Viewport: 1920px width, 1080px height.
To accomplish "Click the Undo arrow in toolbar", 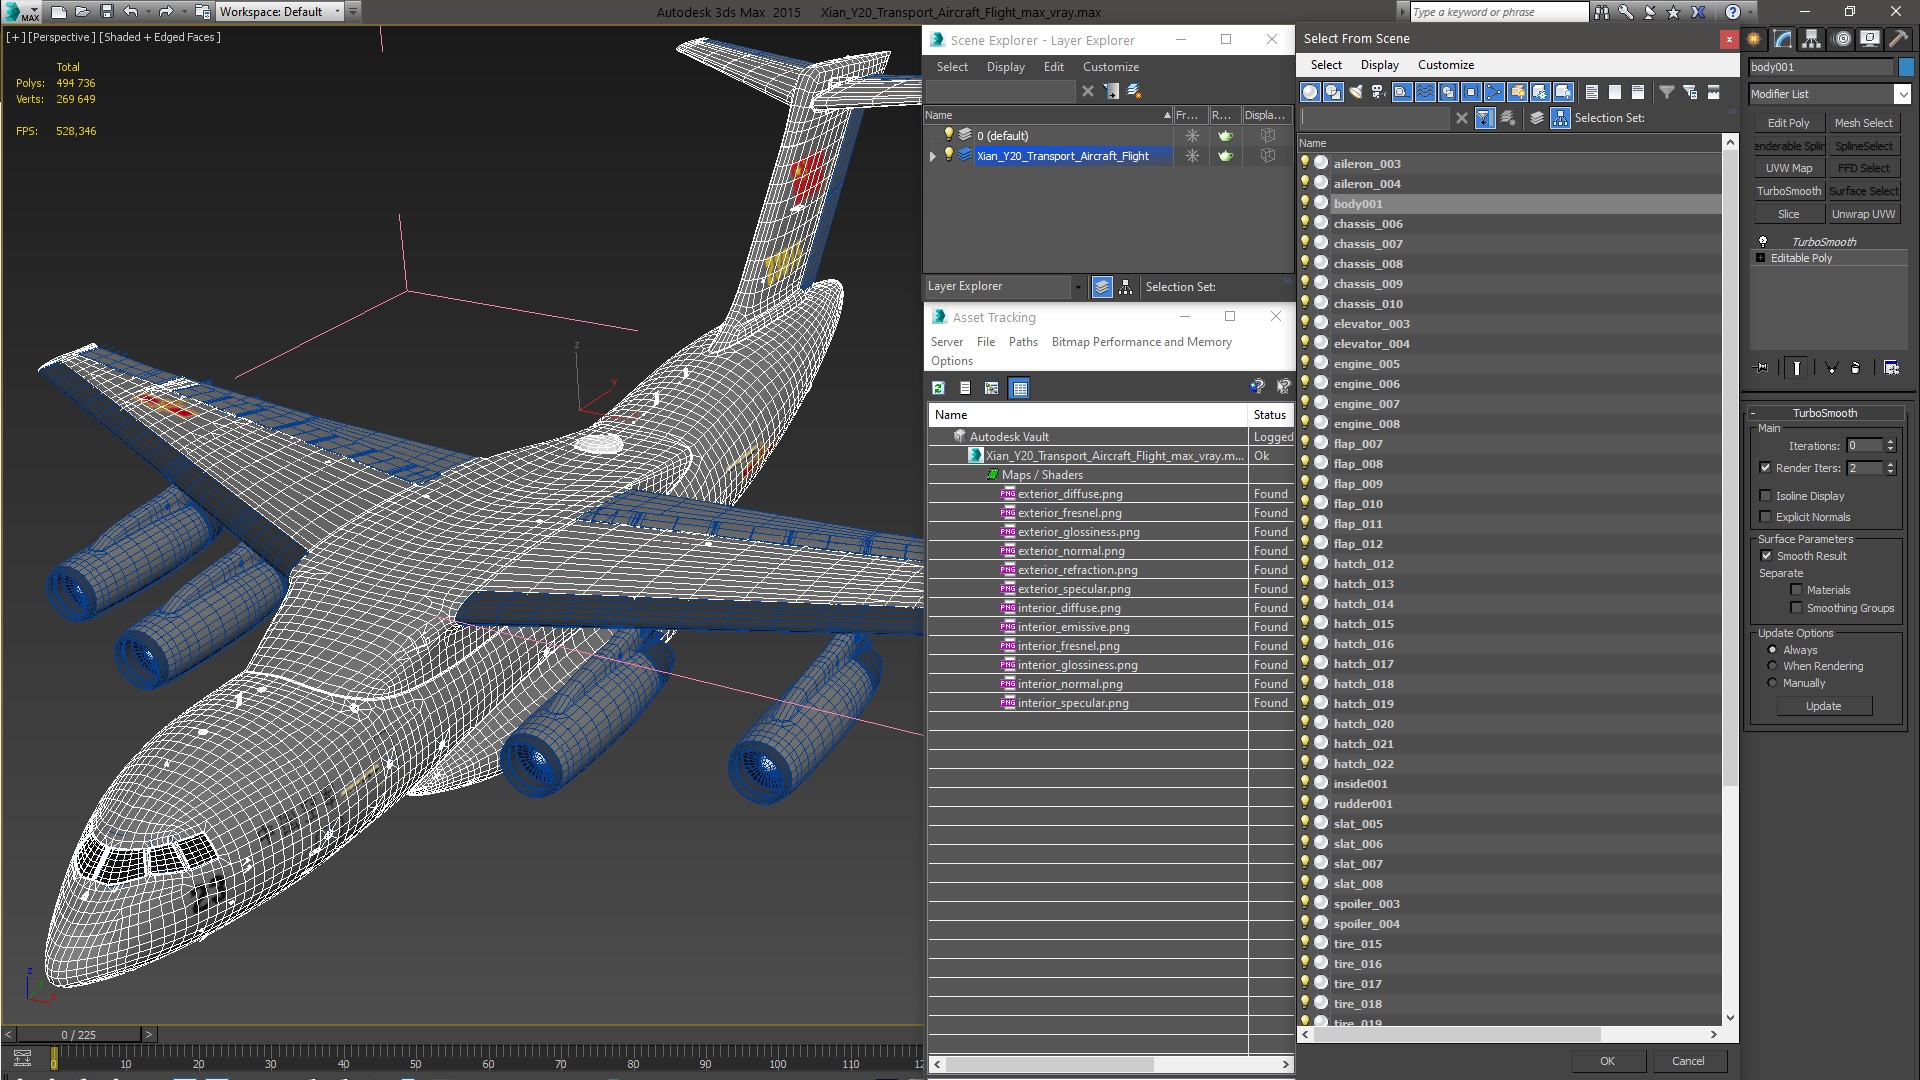I will [x=130, y=12].
